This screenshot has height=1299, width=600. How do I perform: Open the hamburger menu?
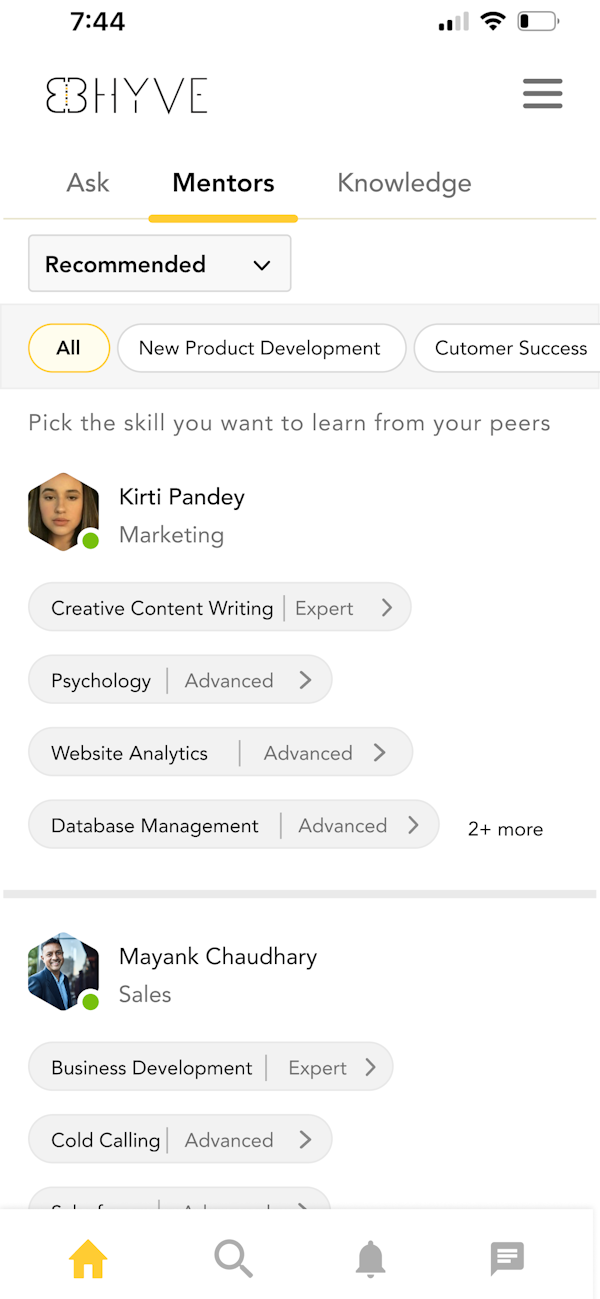coord(543,94)
